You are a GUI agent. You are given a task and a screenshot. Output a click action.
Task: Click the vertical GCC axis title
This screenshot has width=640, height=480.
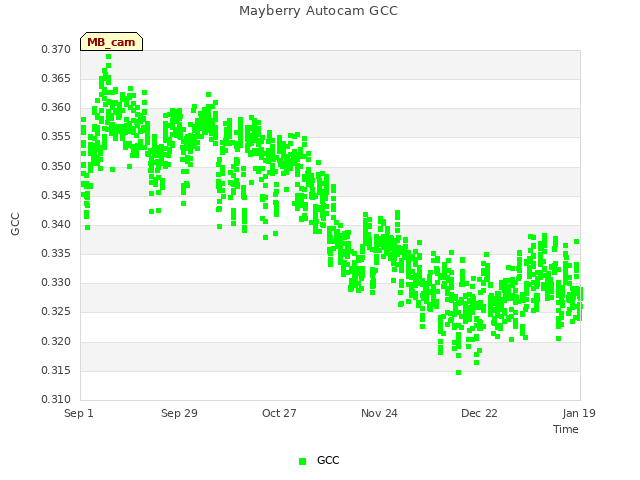(15, 224)
